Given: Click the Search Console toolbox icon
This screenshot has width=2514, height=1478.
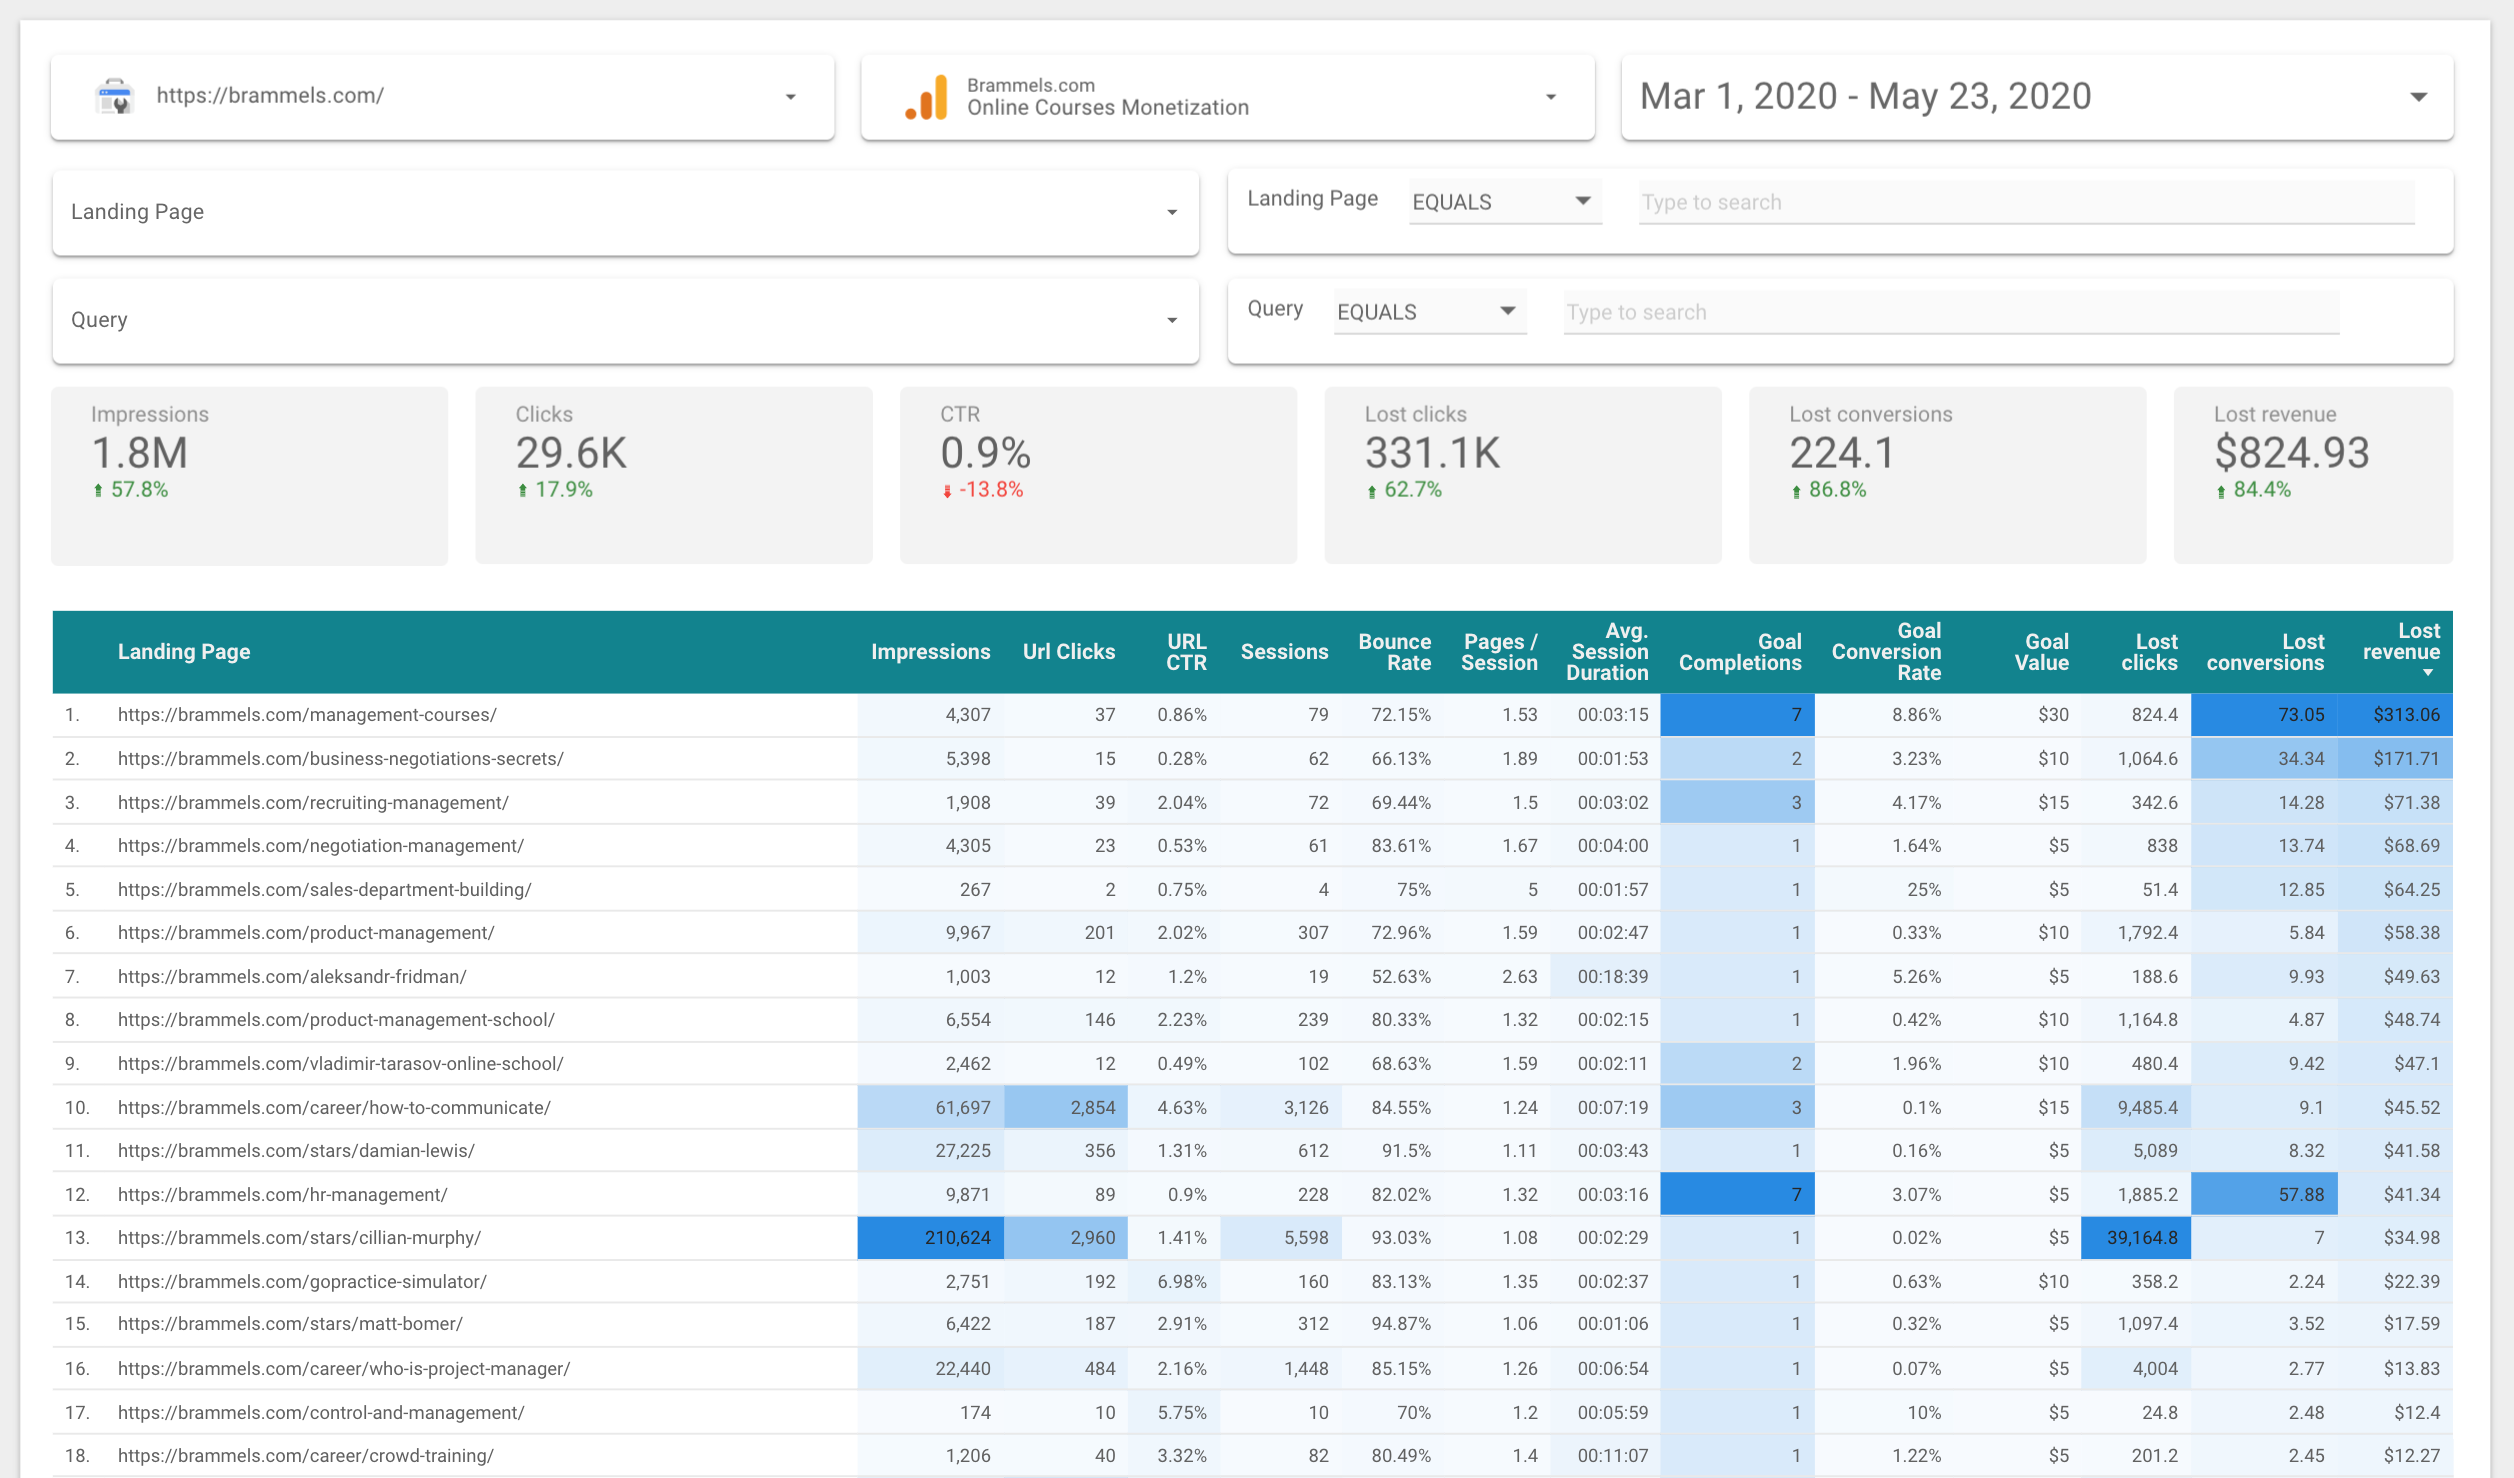Looking at the screenshot, I should (113, 96).
